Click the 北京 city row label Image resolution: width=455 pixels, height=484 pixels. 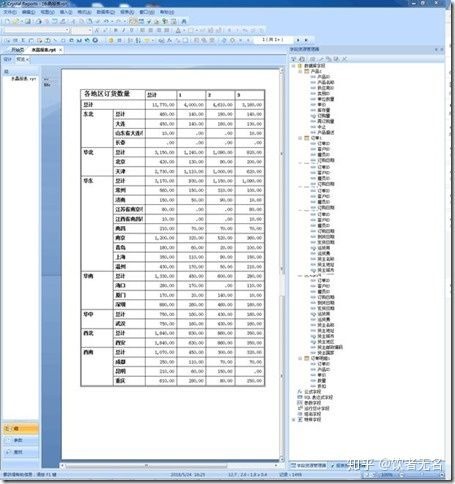click(x=120, y=162)
